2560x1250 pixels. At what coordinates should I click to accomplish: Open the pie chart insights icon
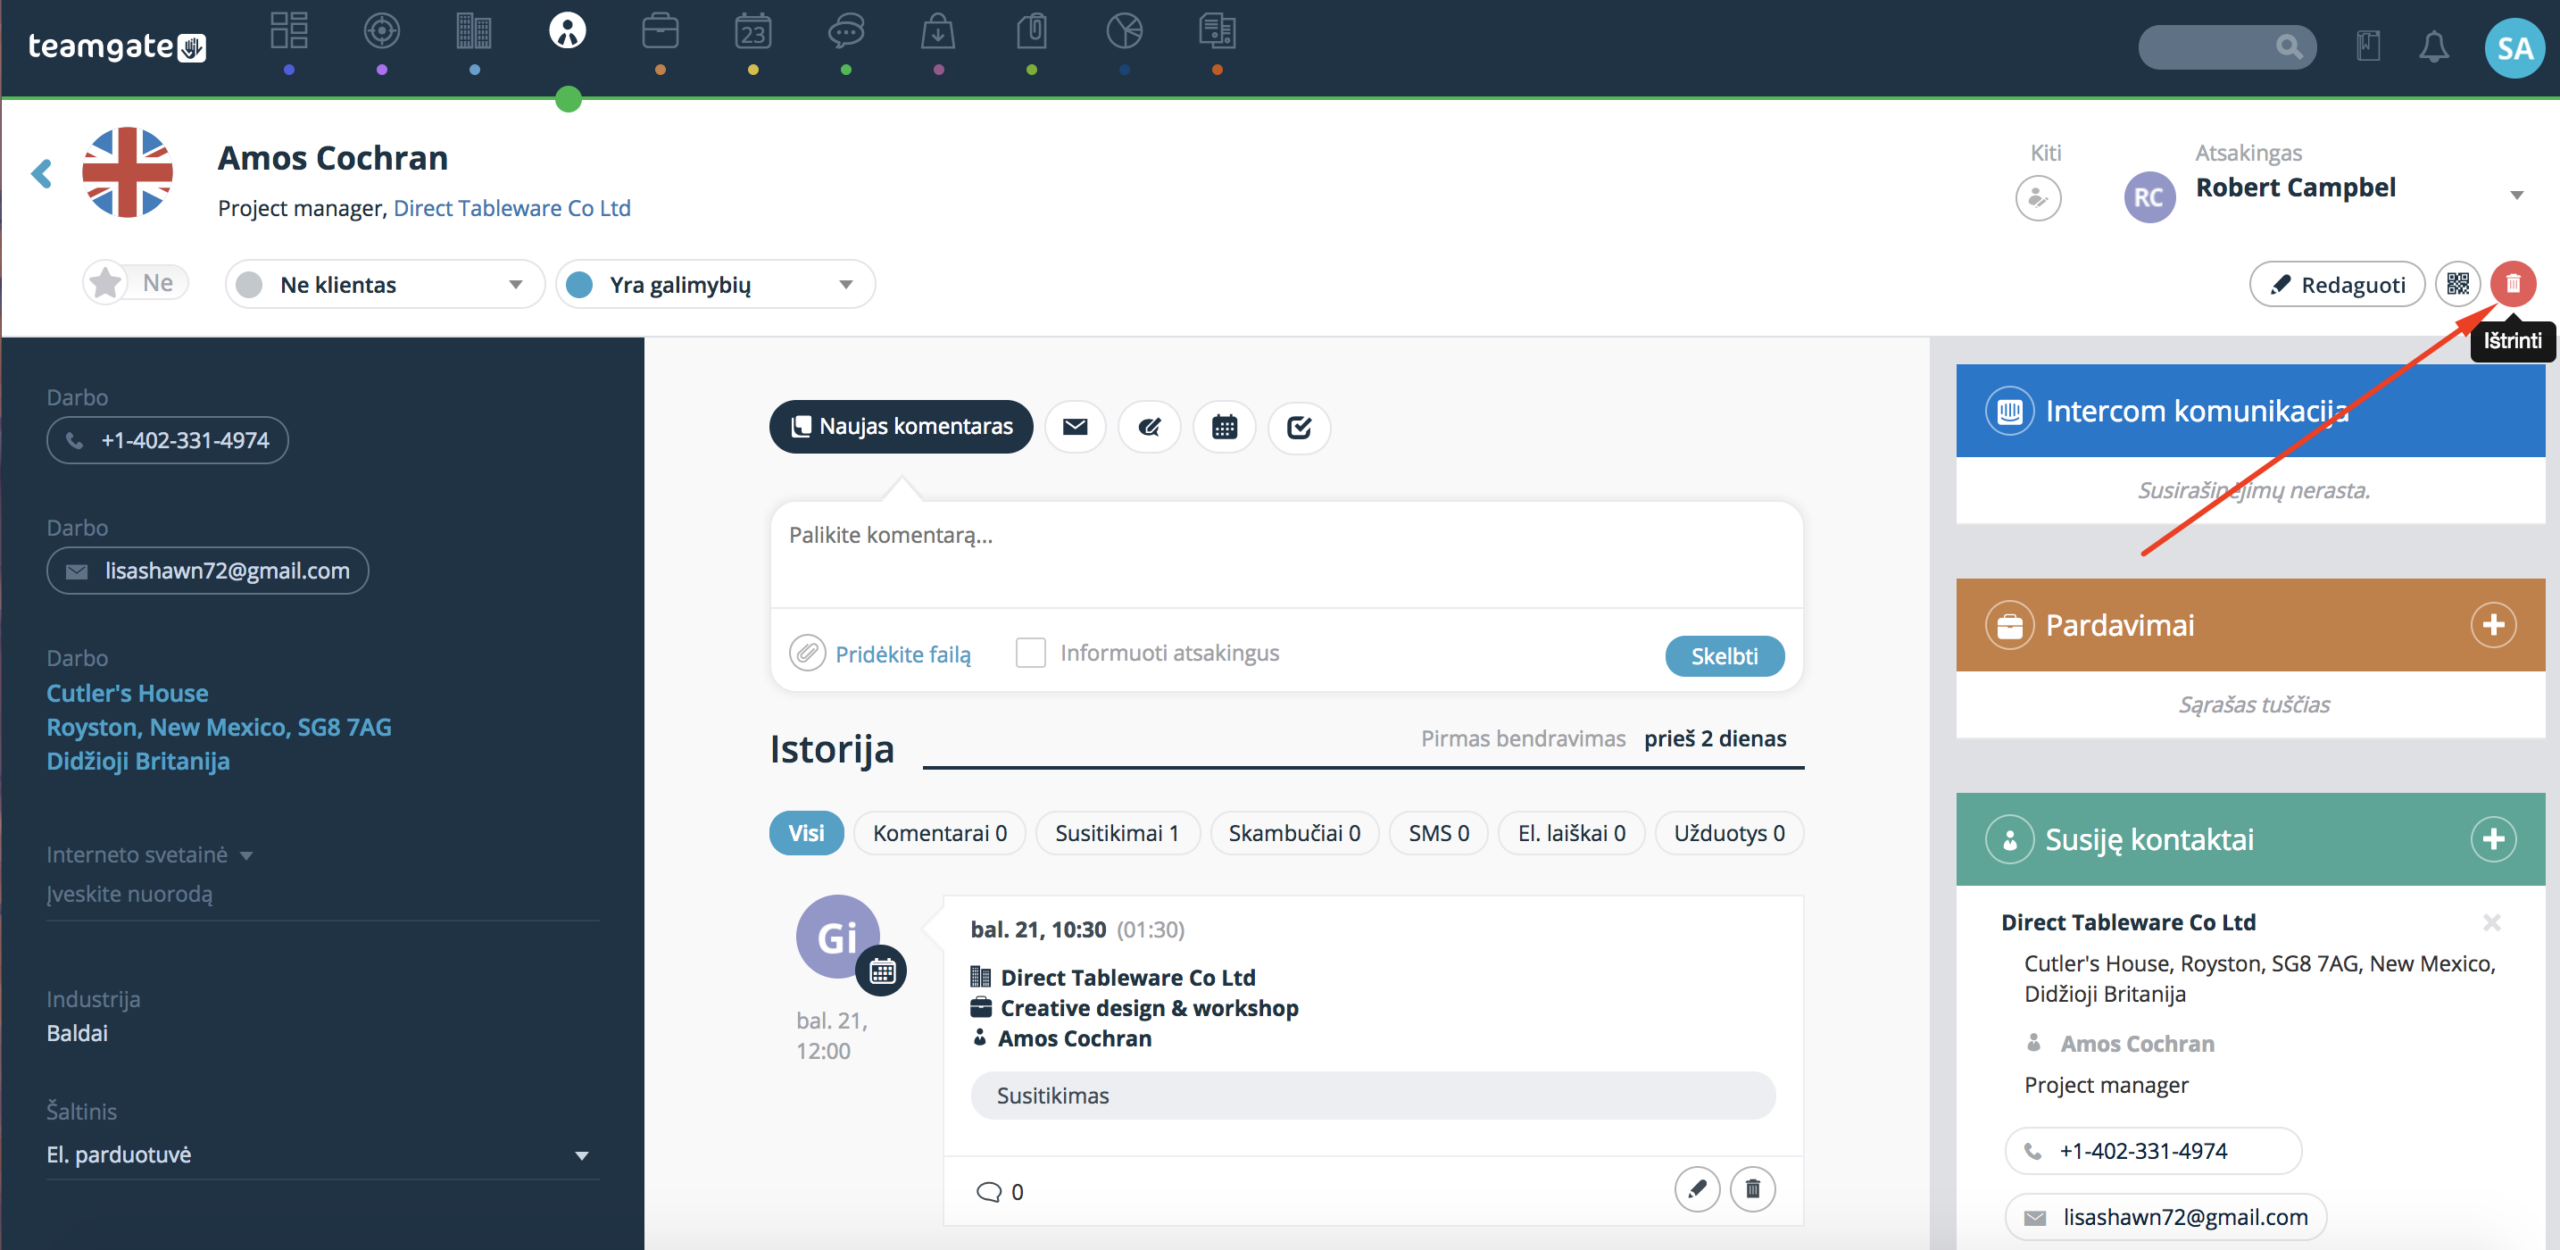1124,31
